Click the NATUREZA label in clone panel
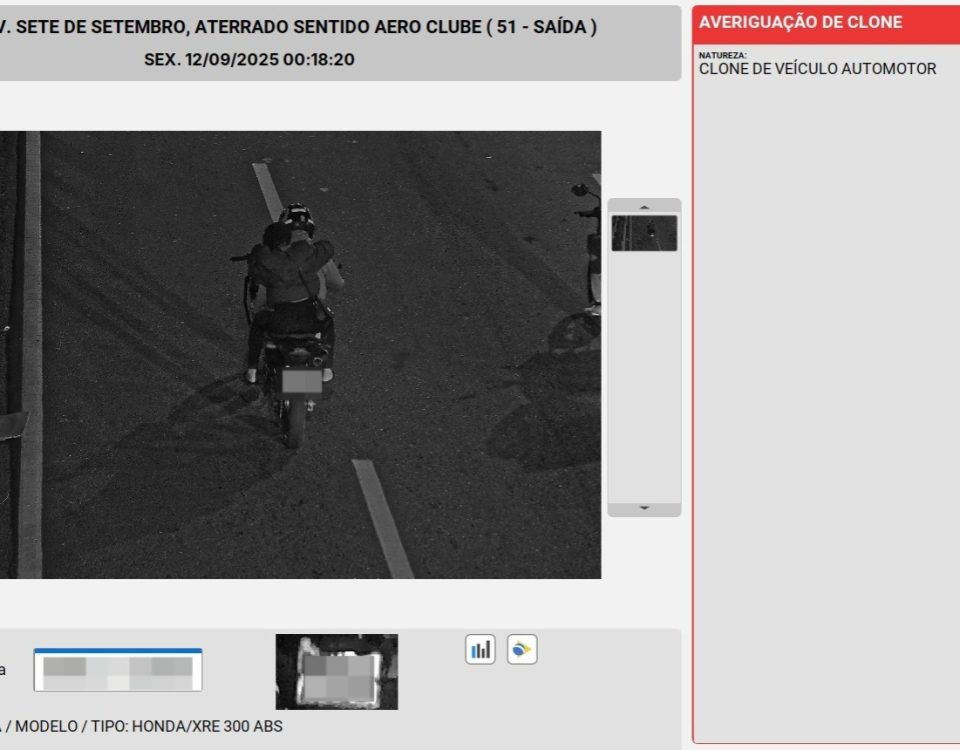The image size is (960, 750). (x=722, y=55)
